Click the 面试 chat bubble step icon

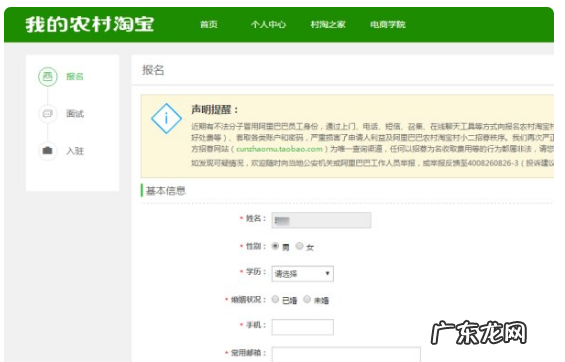point(48,114)
